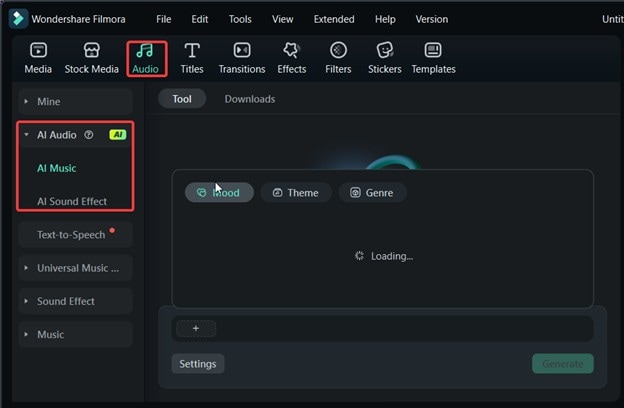Select the Theme category chip

296,193
